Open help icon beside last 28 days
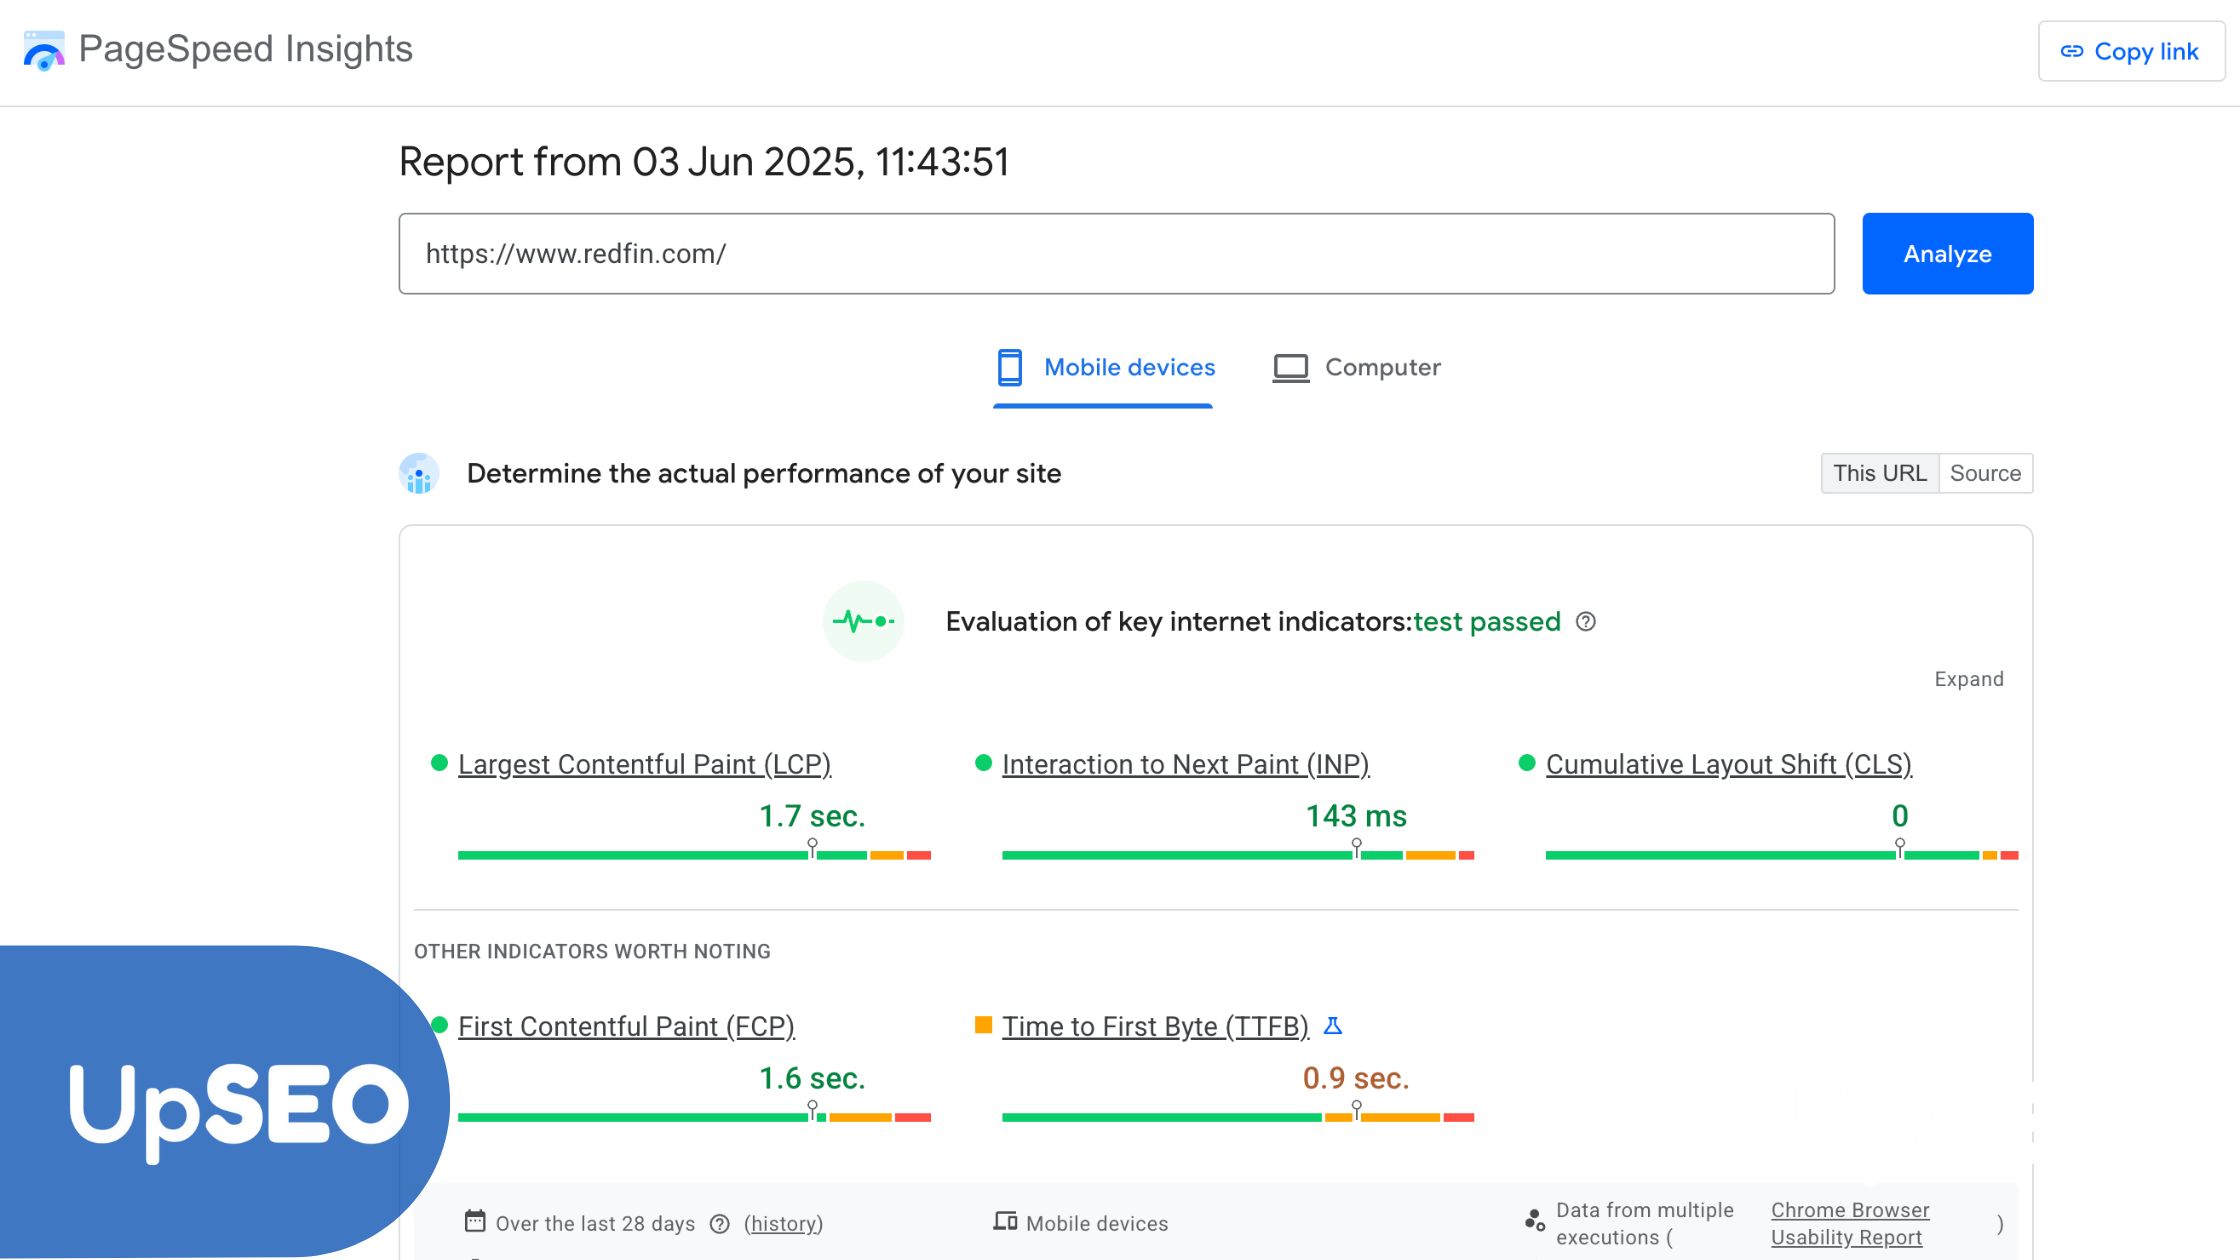 [x=720, y=1224]
